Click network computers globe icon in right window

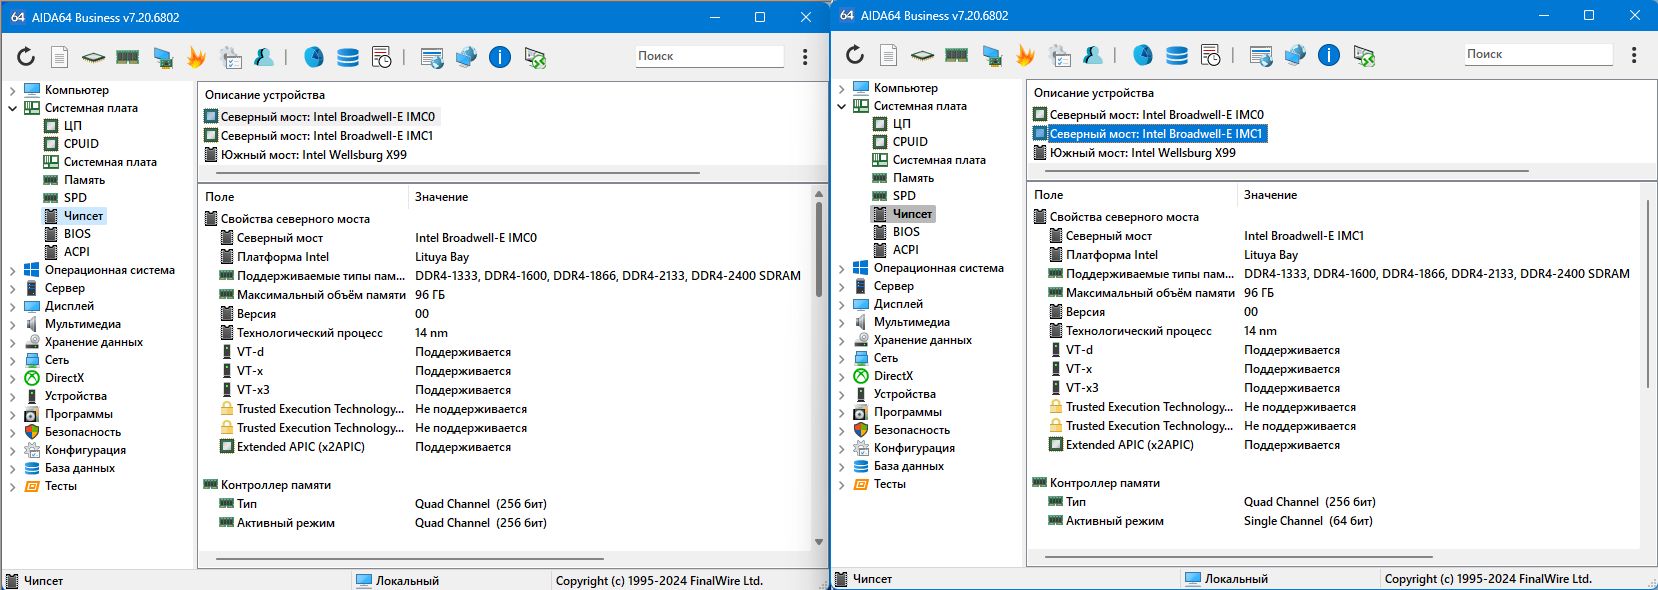[1295, 55]
